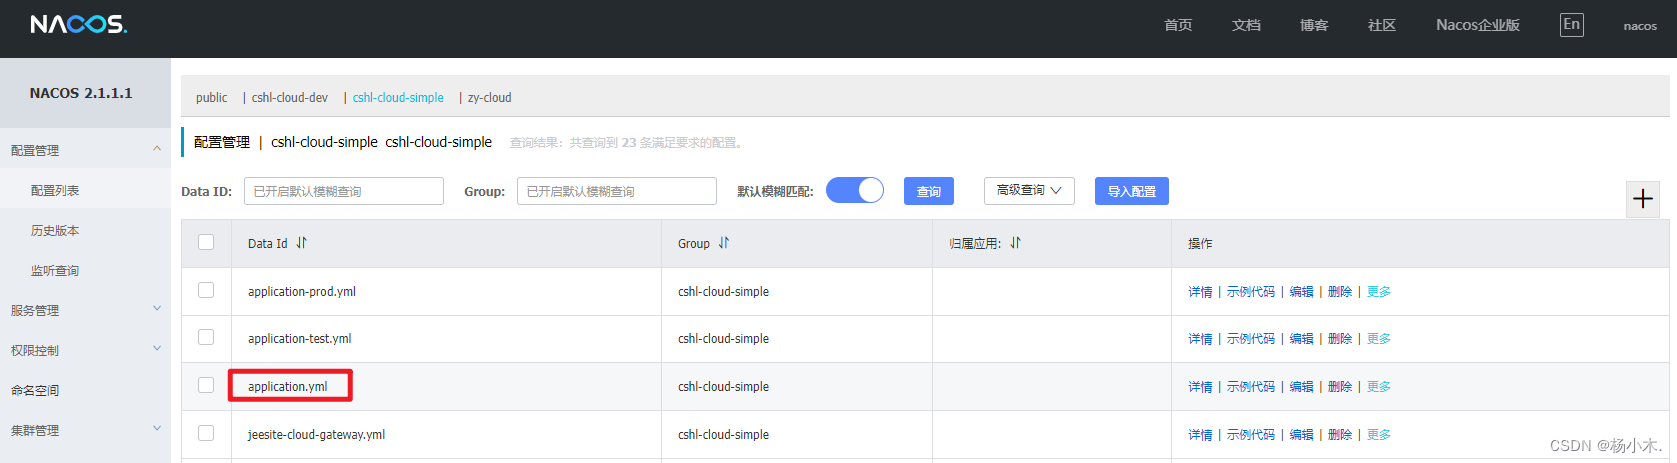Open 示例代码 for application-prod.yml
The height and width of the screenshot is (463, 1677).
pyautogui.click(x=1251, y=292)
